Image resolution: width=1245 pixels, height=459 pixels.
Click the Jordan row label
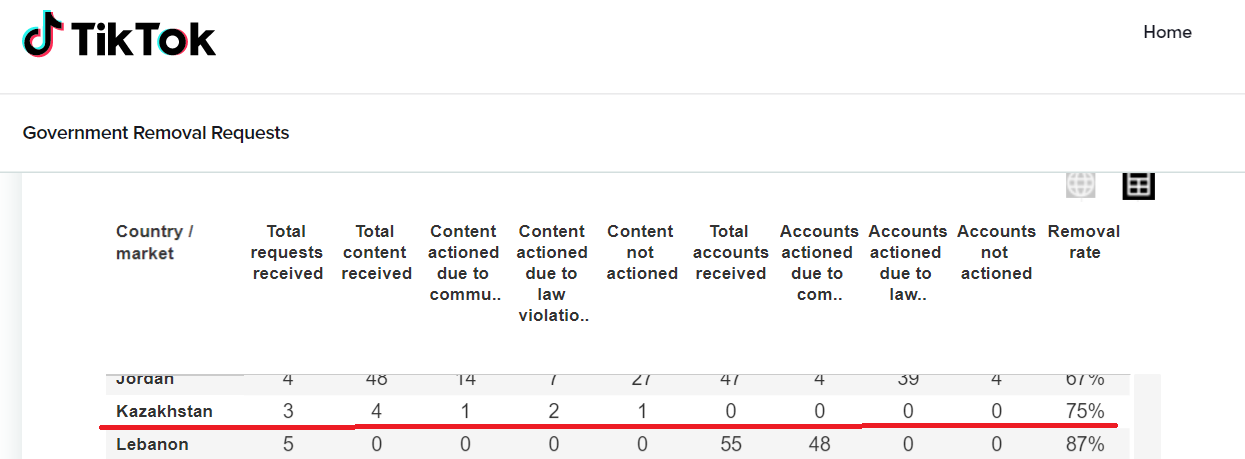[145, 379]
